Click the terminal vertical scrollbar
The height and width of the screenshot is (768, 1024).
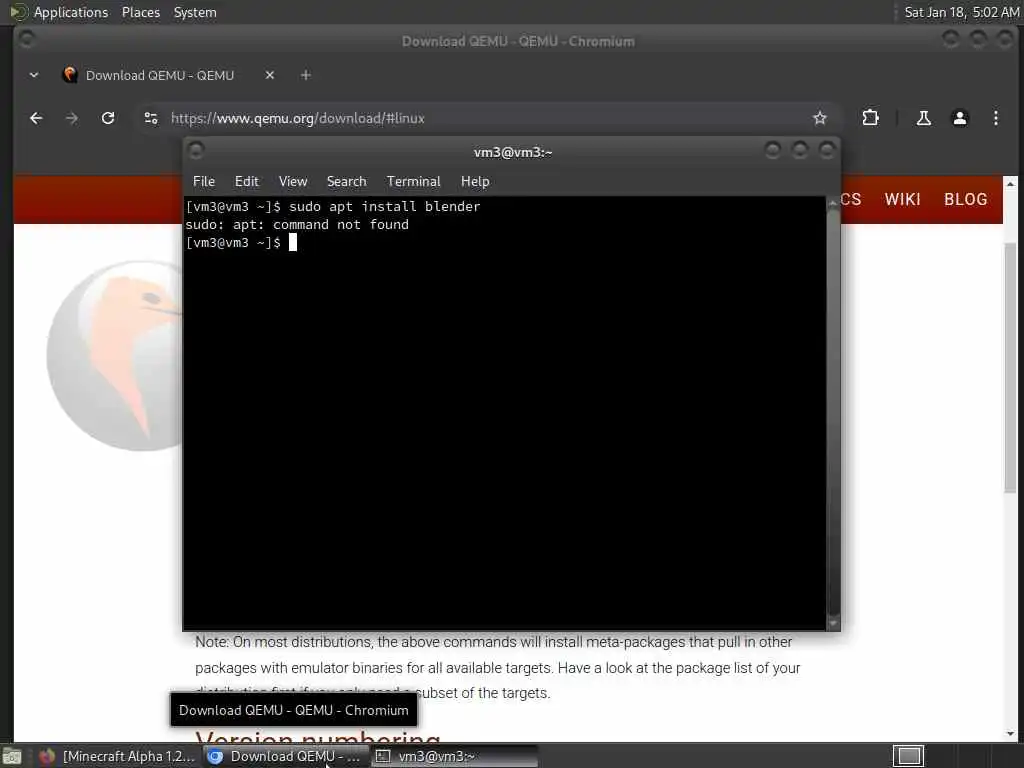coord(833,411)
